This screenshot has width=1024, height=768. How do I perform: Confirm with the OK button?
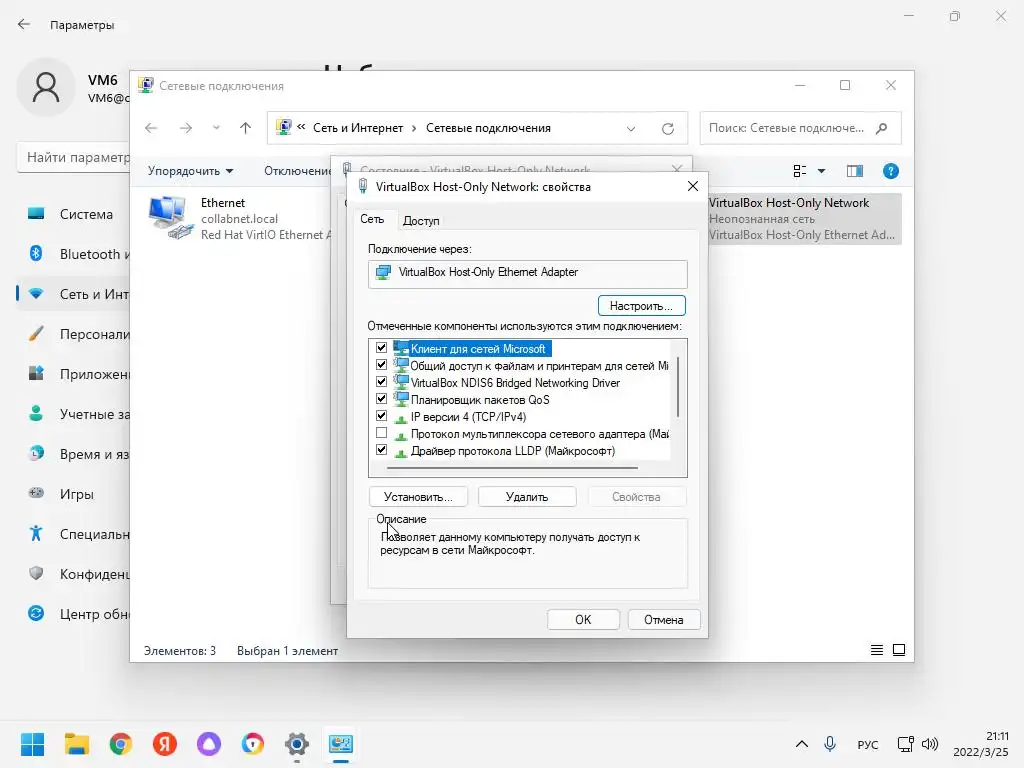coord(583,620)
